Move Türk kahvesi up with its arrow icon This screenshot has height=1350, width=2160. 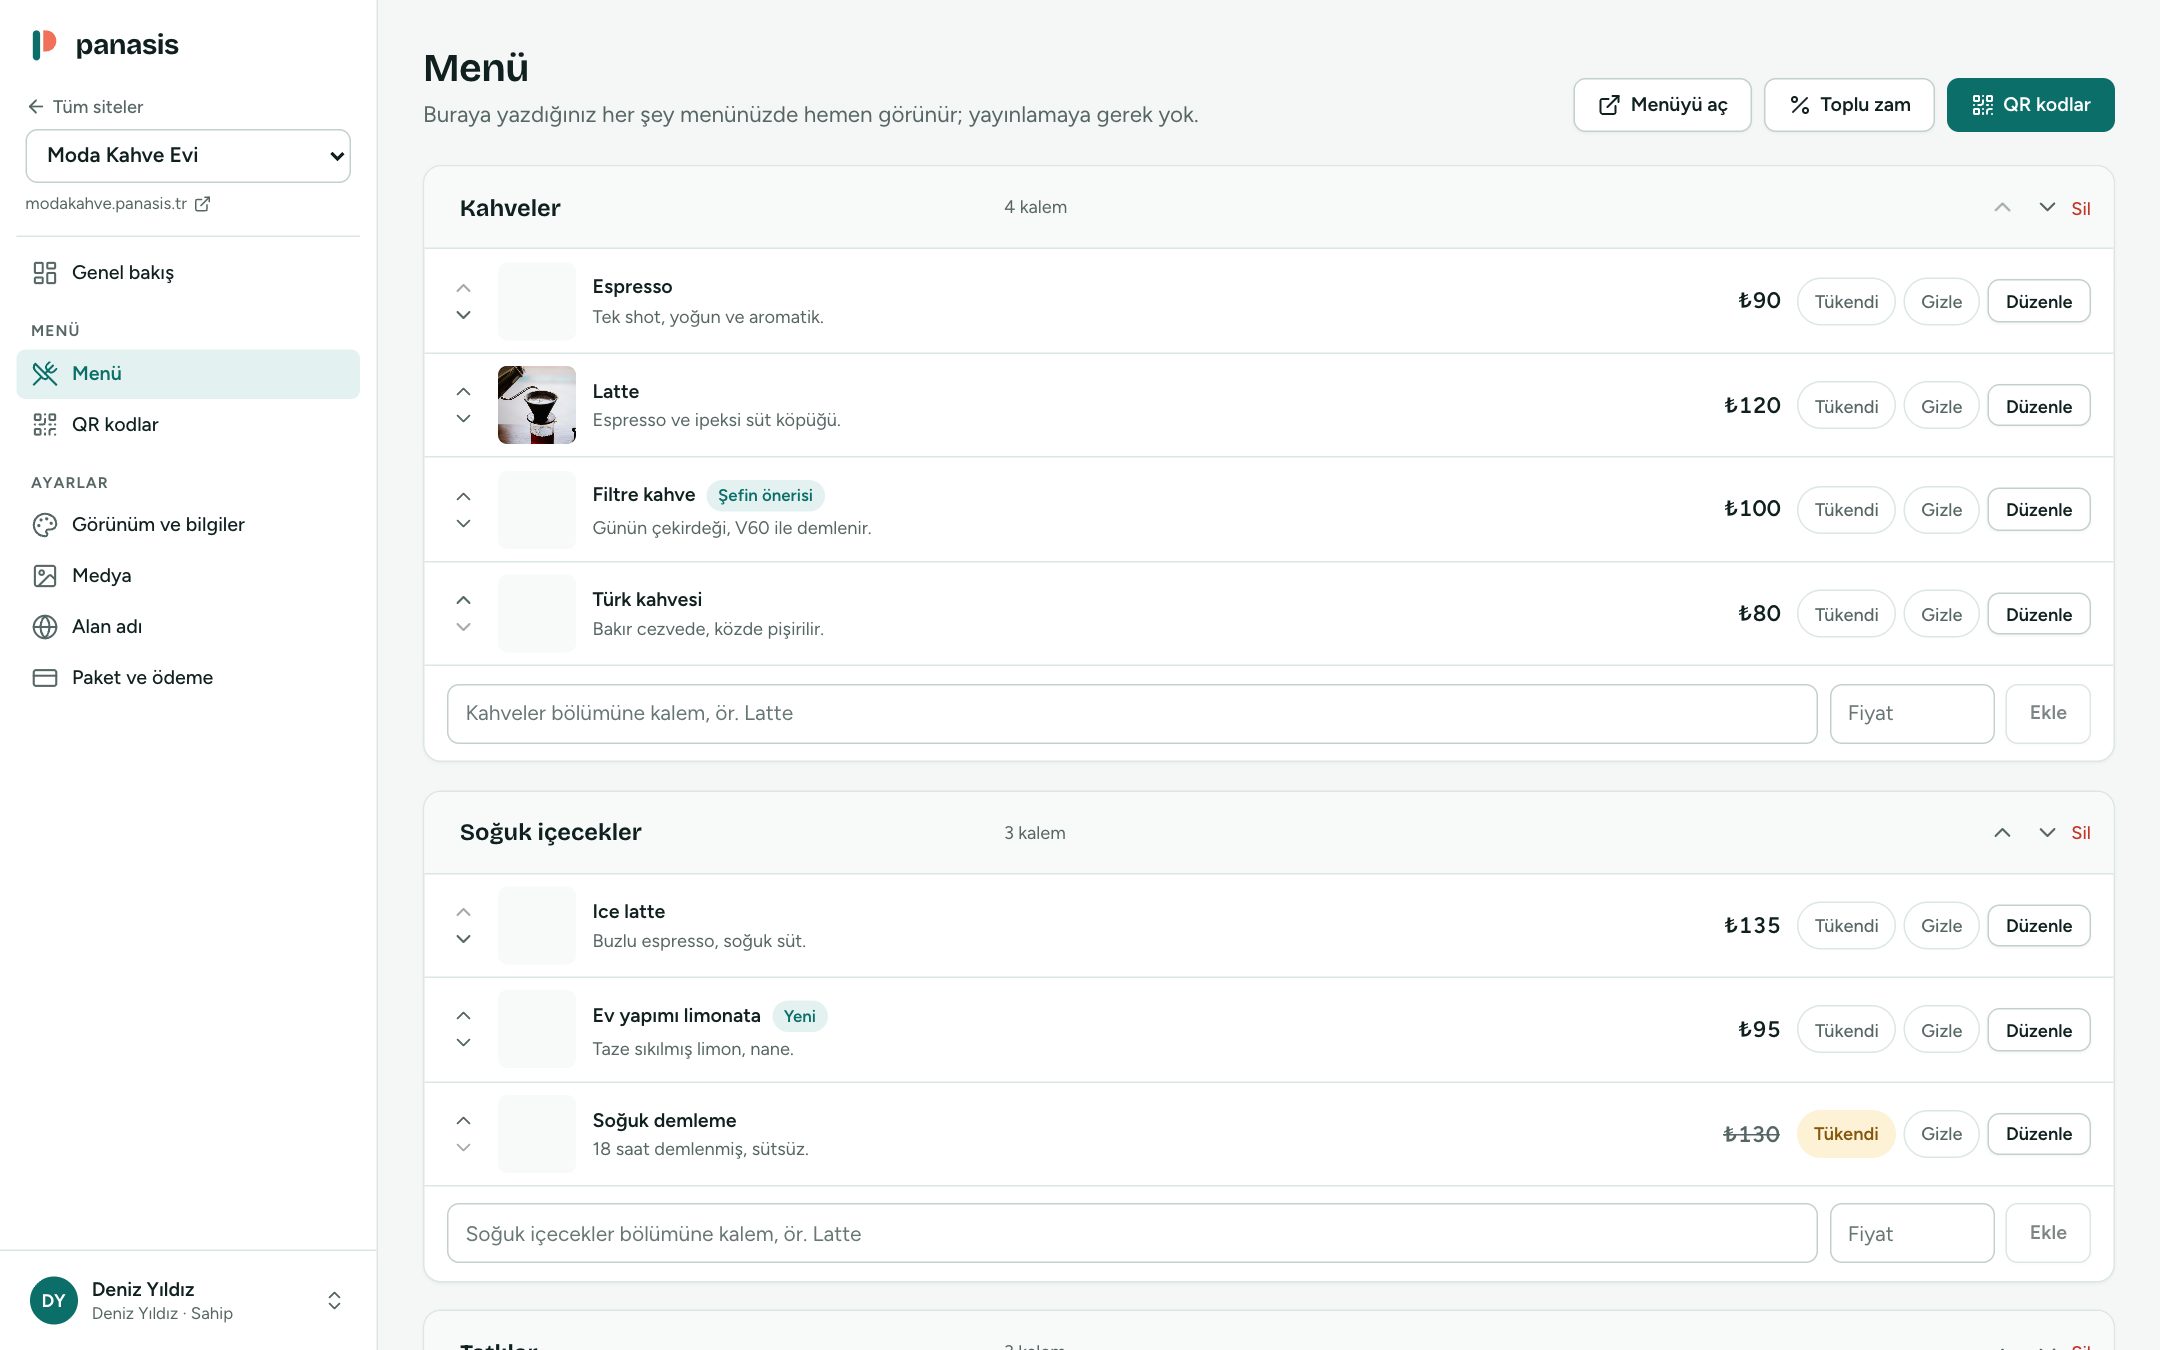point(463,600)
